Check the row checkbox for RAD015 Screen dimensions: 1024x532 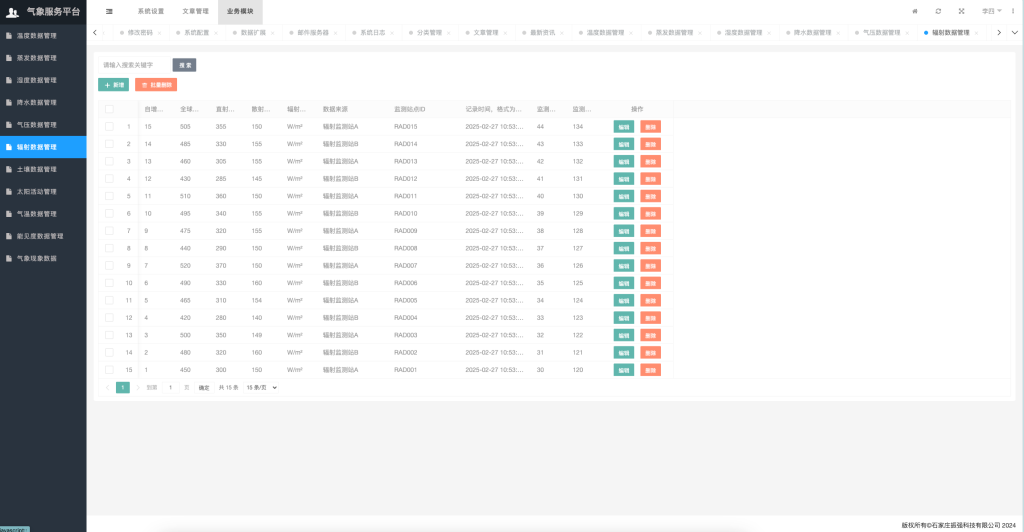click(x=109, y=127)
